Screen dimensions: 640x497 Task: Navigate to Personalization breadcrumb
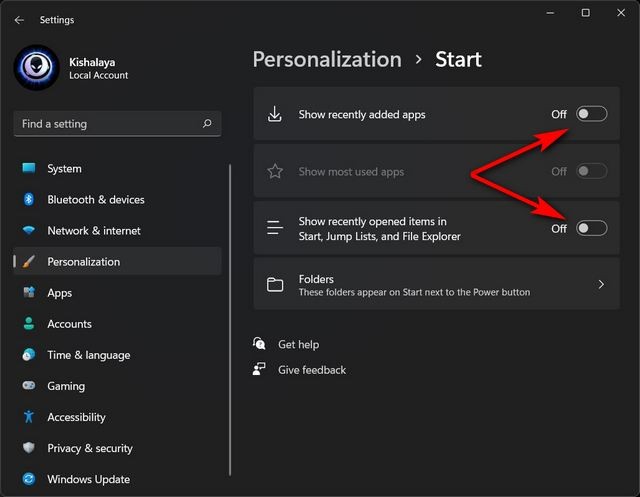click(326, 60)
